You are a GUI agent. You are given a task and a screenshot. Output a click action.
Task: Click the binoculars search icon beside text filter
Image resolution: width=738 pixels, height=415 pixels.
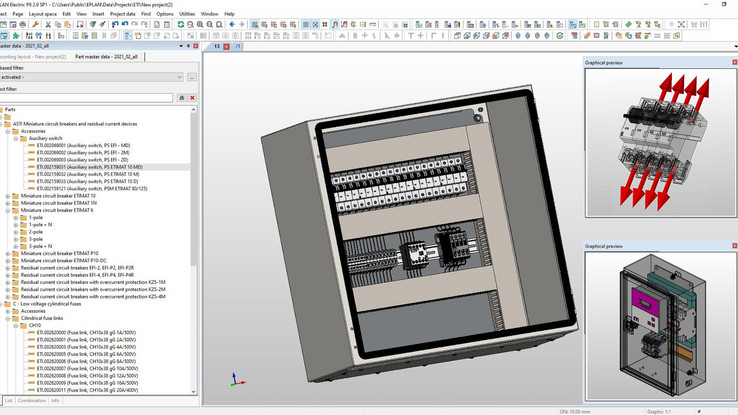point(182,97)
